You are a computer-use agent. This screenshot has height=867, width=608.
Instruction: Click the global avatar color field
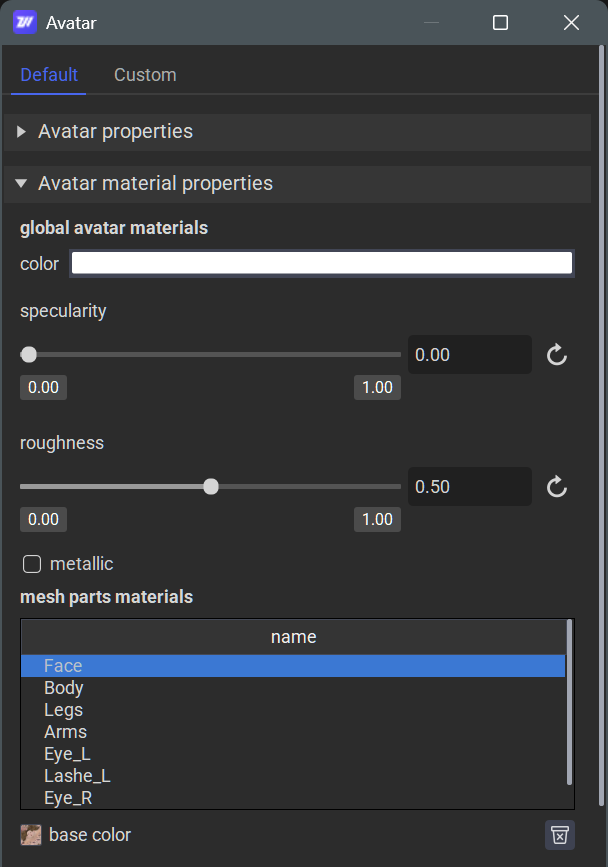(x=321, y=263)
